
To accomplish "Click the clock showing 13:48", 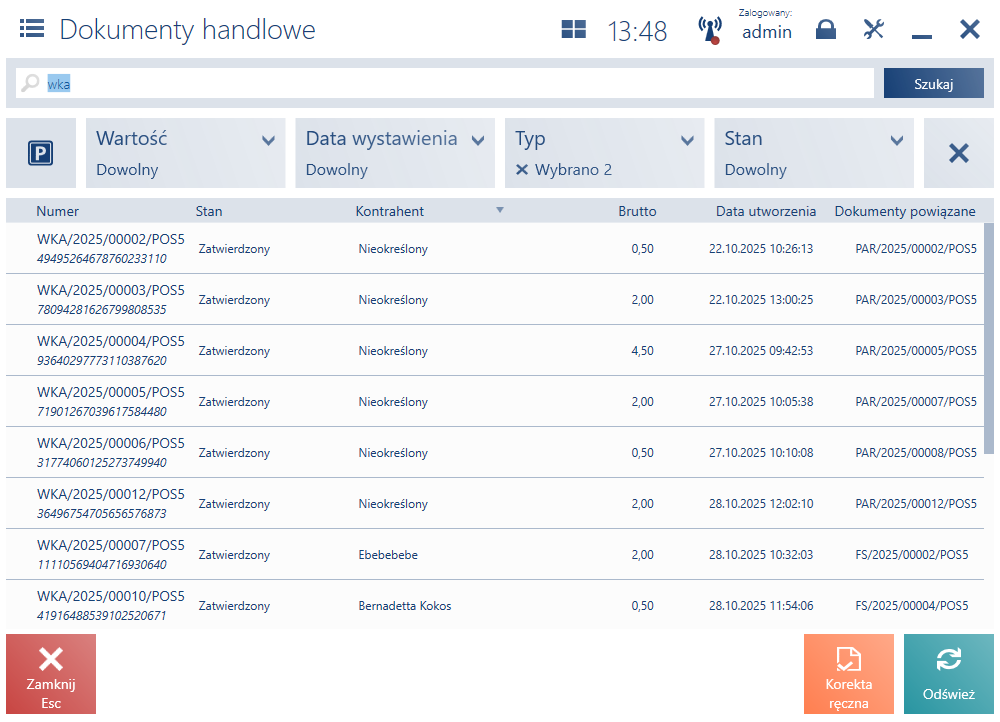I will point(637,31).
